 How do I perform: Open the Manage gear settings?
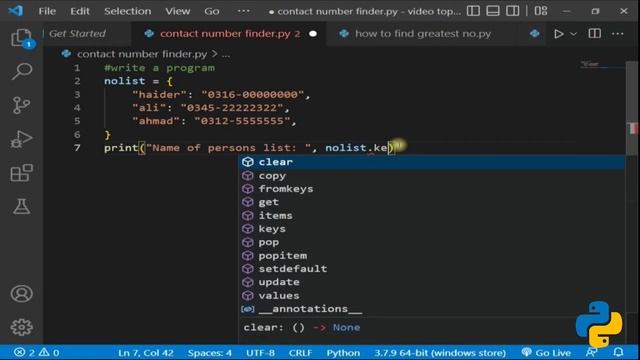coord(21,327)
